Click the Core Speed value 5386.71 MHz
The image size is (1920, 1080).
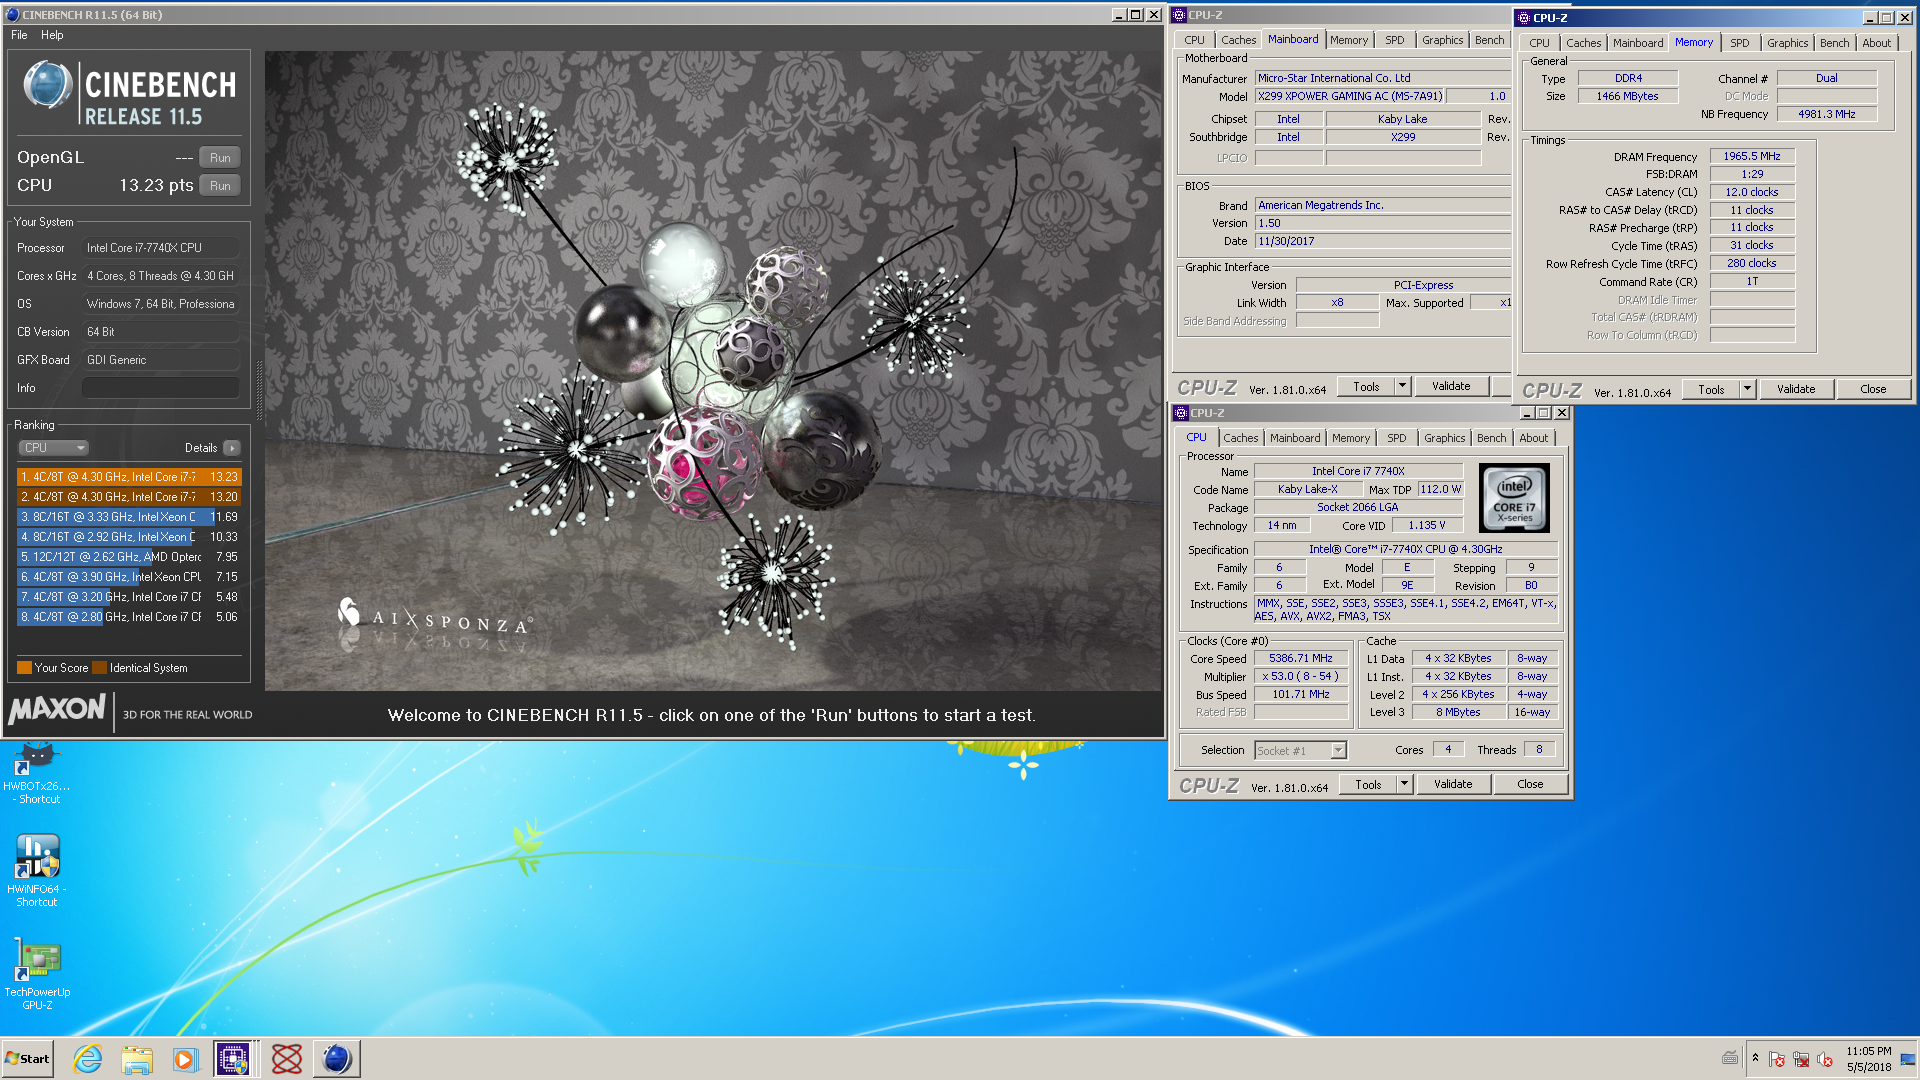point(1300,659)
